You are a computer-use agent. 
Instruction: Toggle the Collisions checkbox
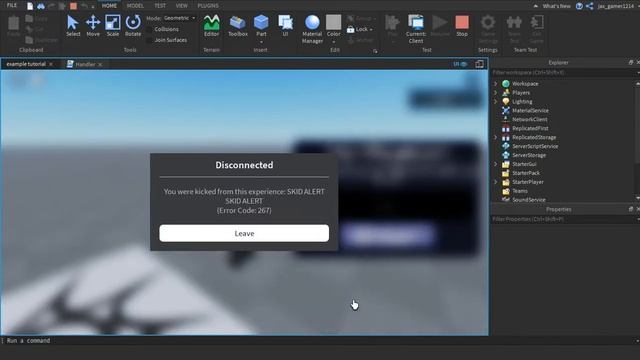click(x=149, y=29)
